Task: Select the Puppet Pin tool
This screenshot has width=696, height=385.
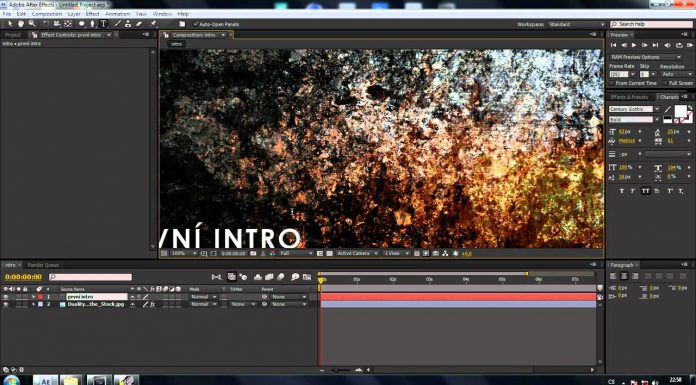Action: 154,24
